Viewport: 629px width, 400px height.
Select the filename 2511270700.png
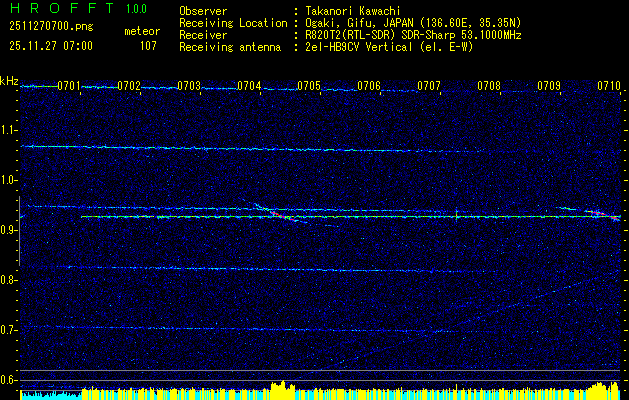[x=51, y=27]
